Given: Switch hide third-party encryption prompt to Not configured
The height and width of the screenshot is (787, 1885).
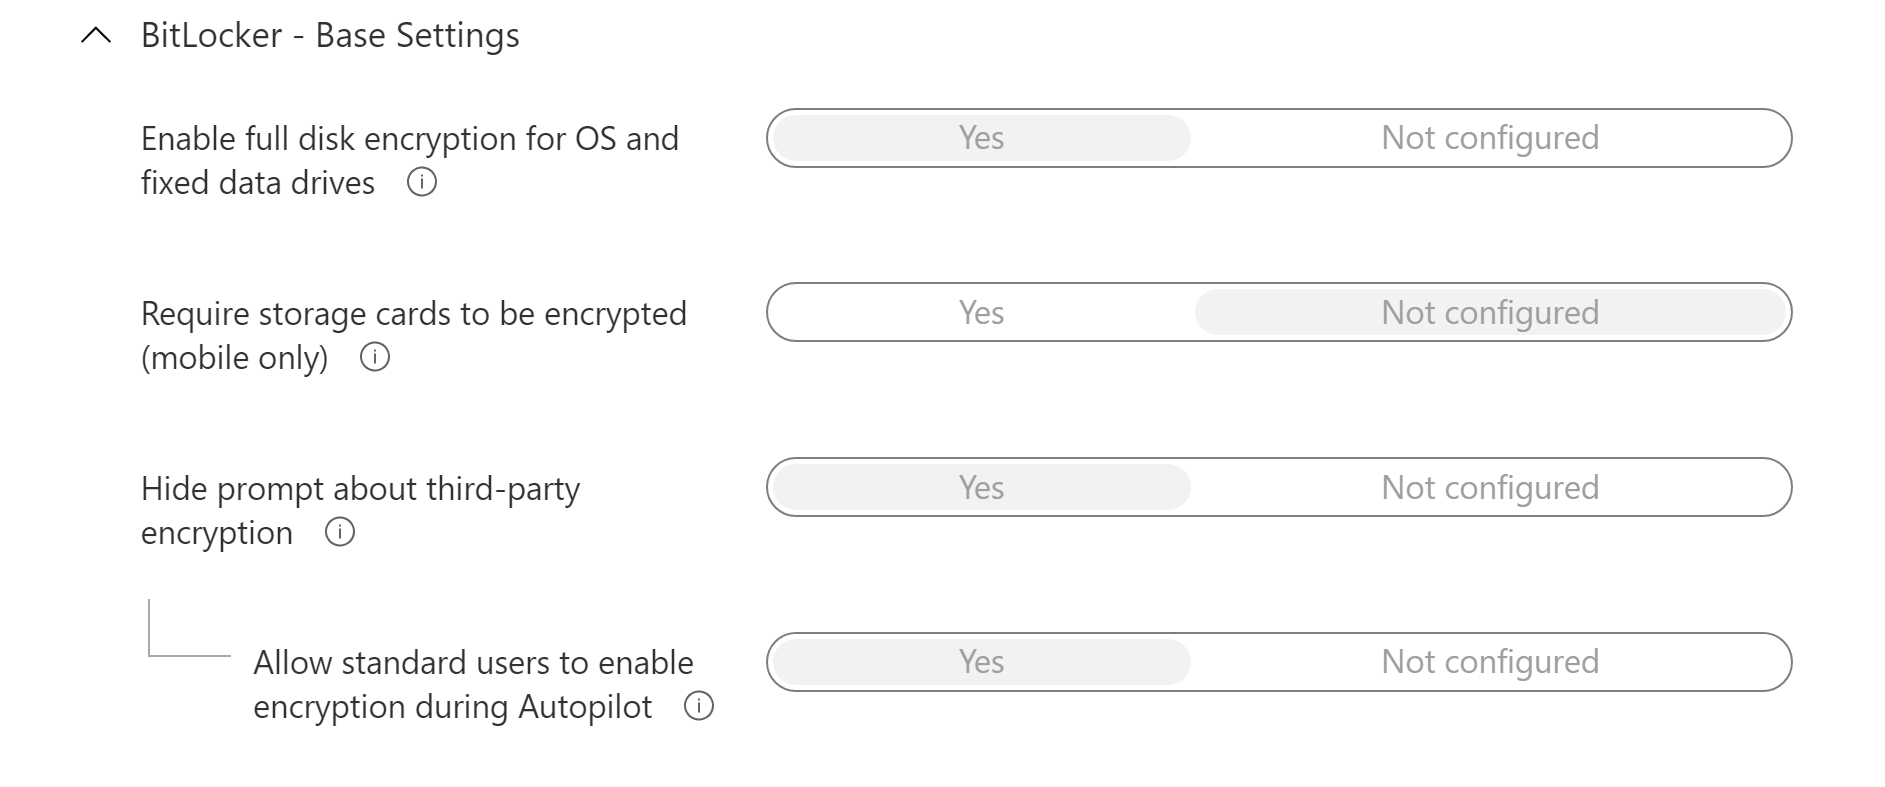Looking at the screenshot, I should coord(1490,488).
